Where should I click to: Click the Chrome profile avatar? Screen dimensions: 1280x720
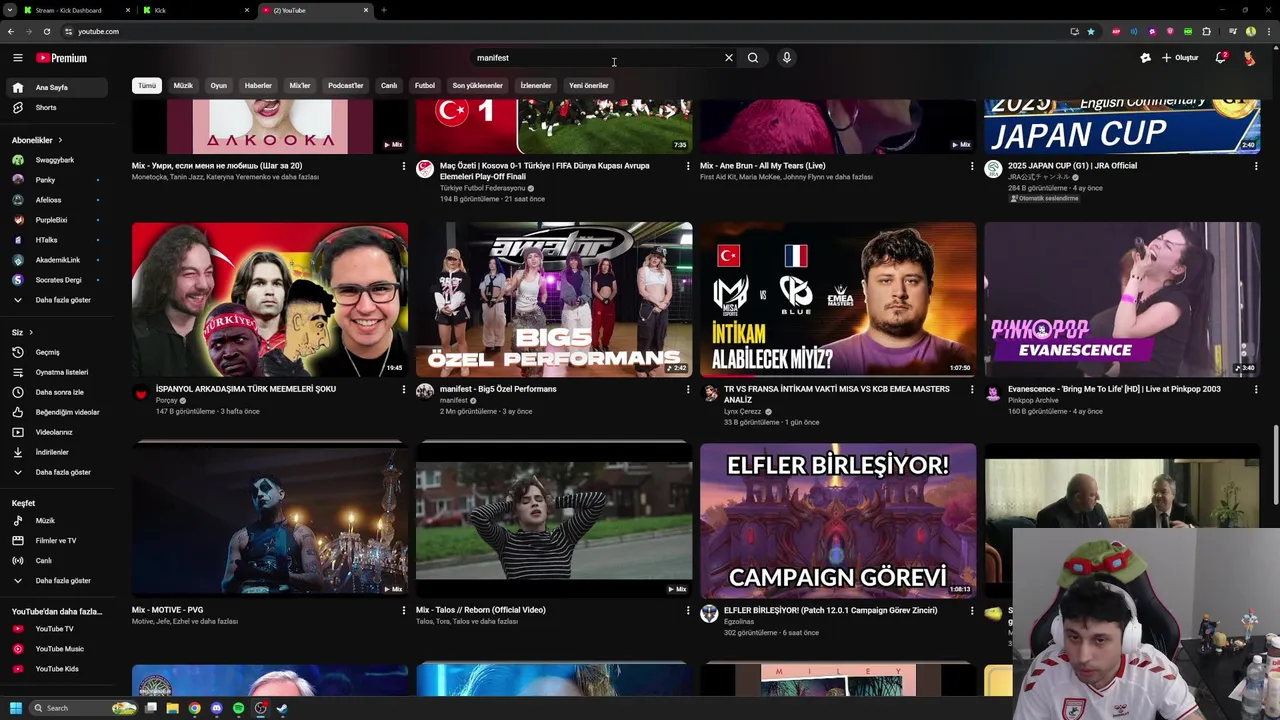1250,31
